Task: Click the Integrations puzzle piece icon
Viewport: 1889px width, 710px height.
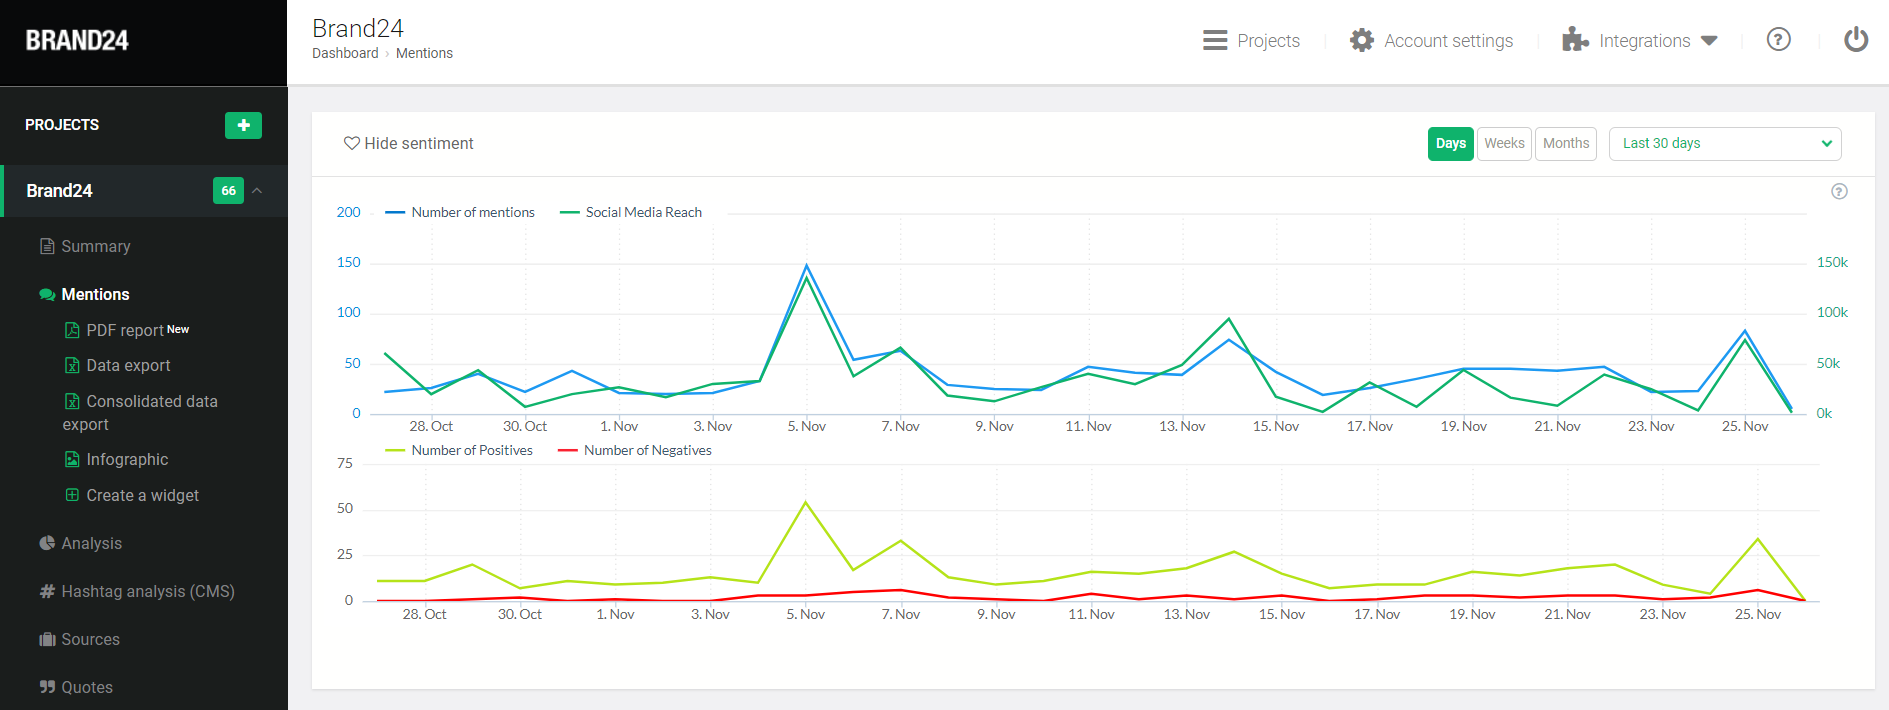Action: [1575, 40]
